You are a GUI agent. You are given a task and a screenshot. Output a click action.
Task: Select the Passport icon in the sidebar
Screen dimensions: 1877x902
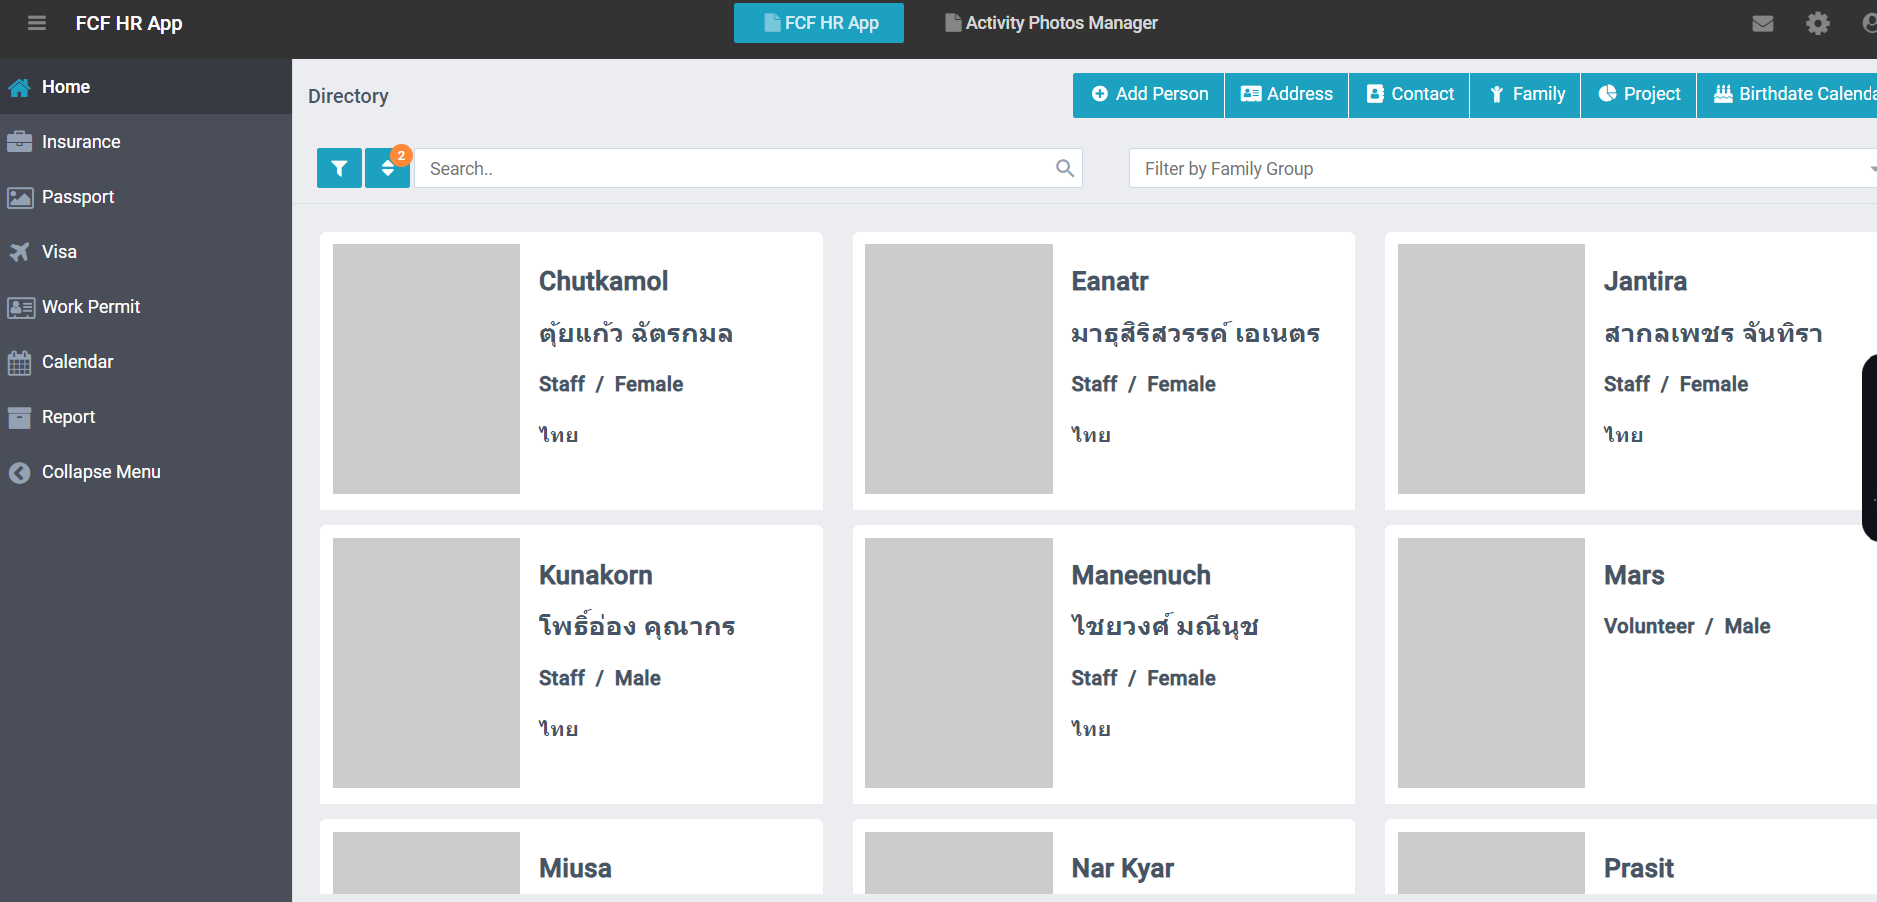point(21,197)
